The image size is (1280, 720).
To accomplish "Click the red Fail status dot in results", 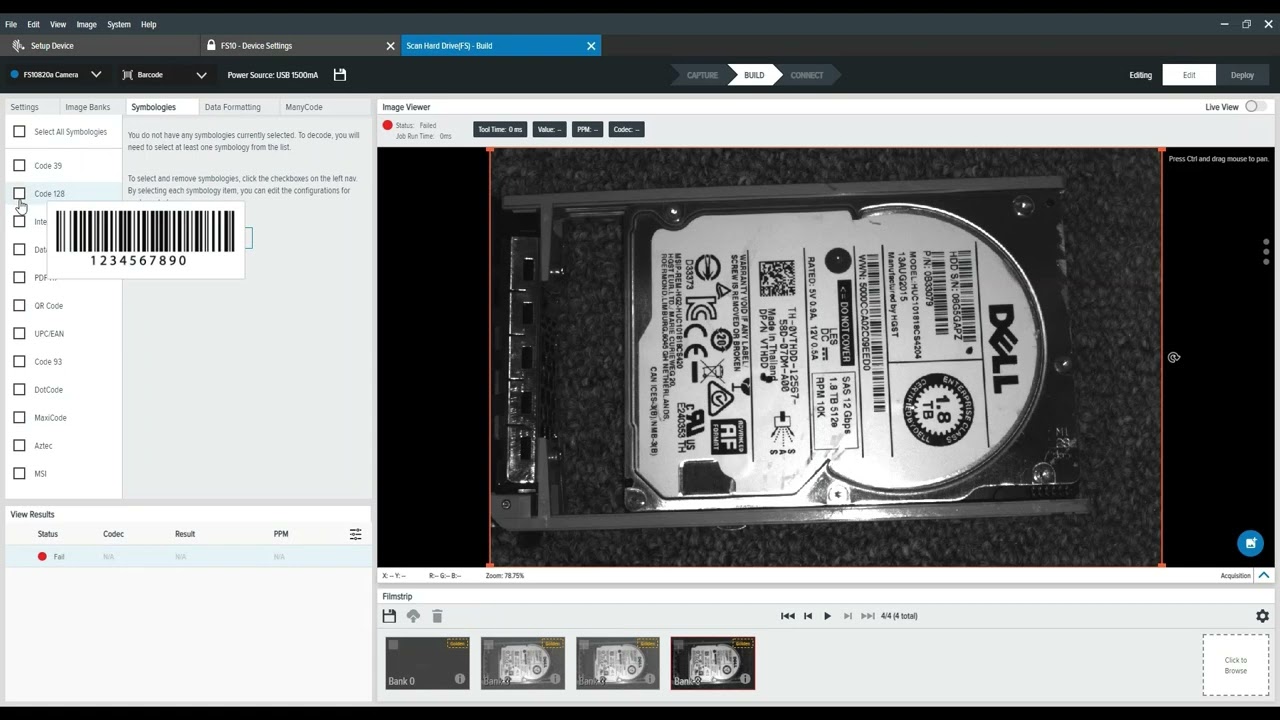I will 42,556.
